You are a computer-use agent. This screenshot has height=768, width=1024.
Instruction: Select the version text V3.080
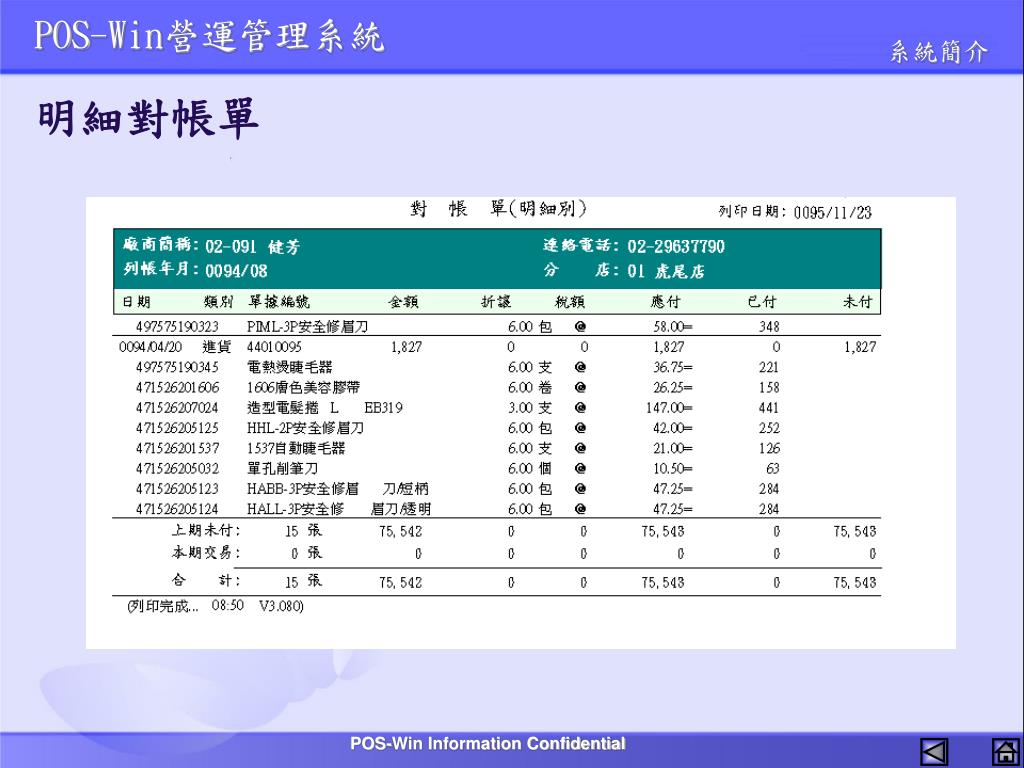[281, 606]
